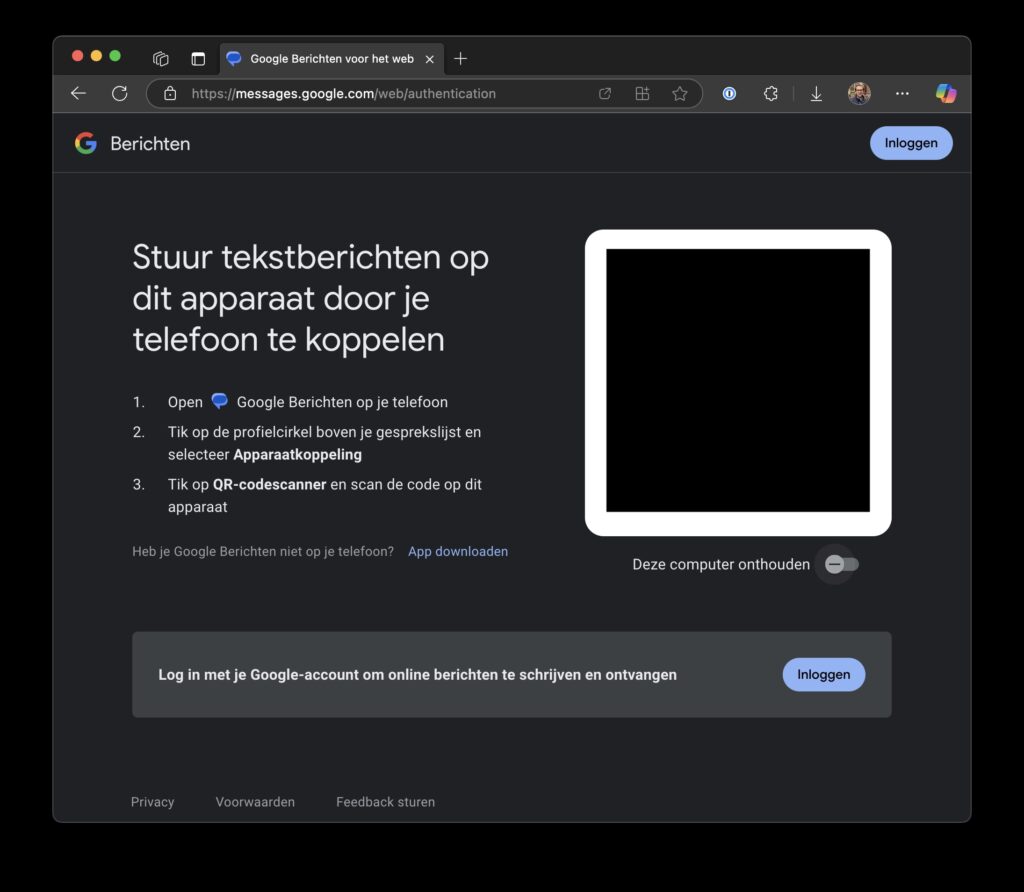Click the Google G logo
Image resolution: width=1024 pixels, height=892 pixels.
[x=86, y=143]
